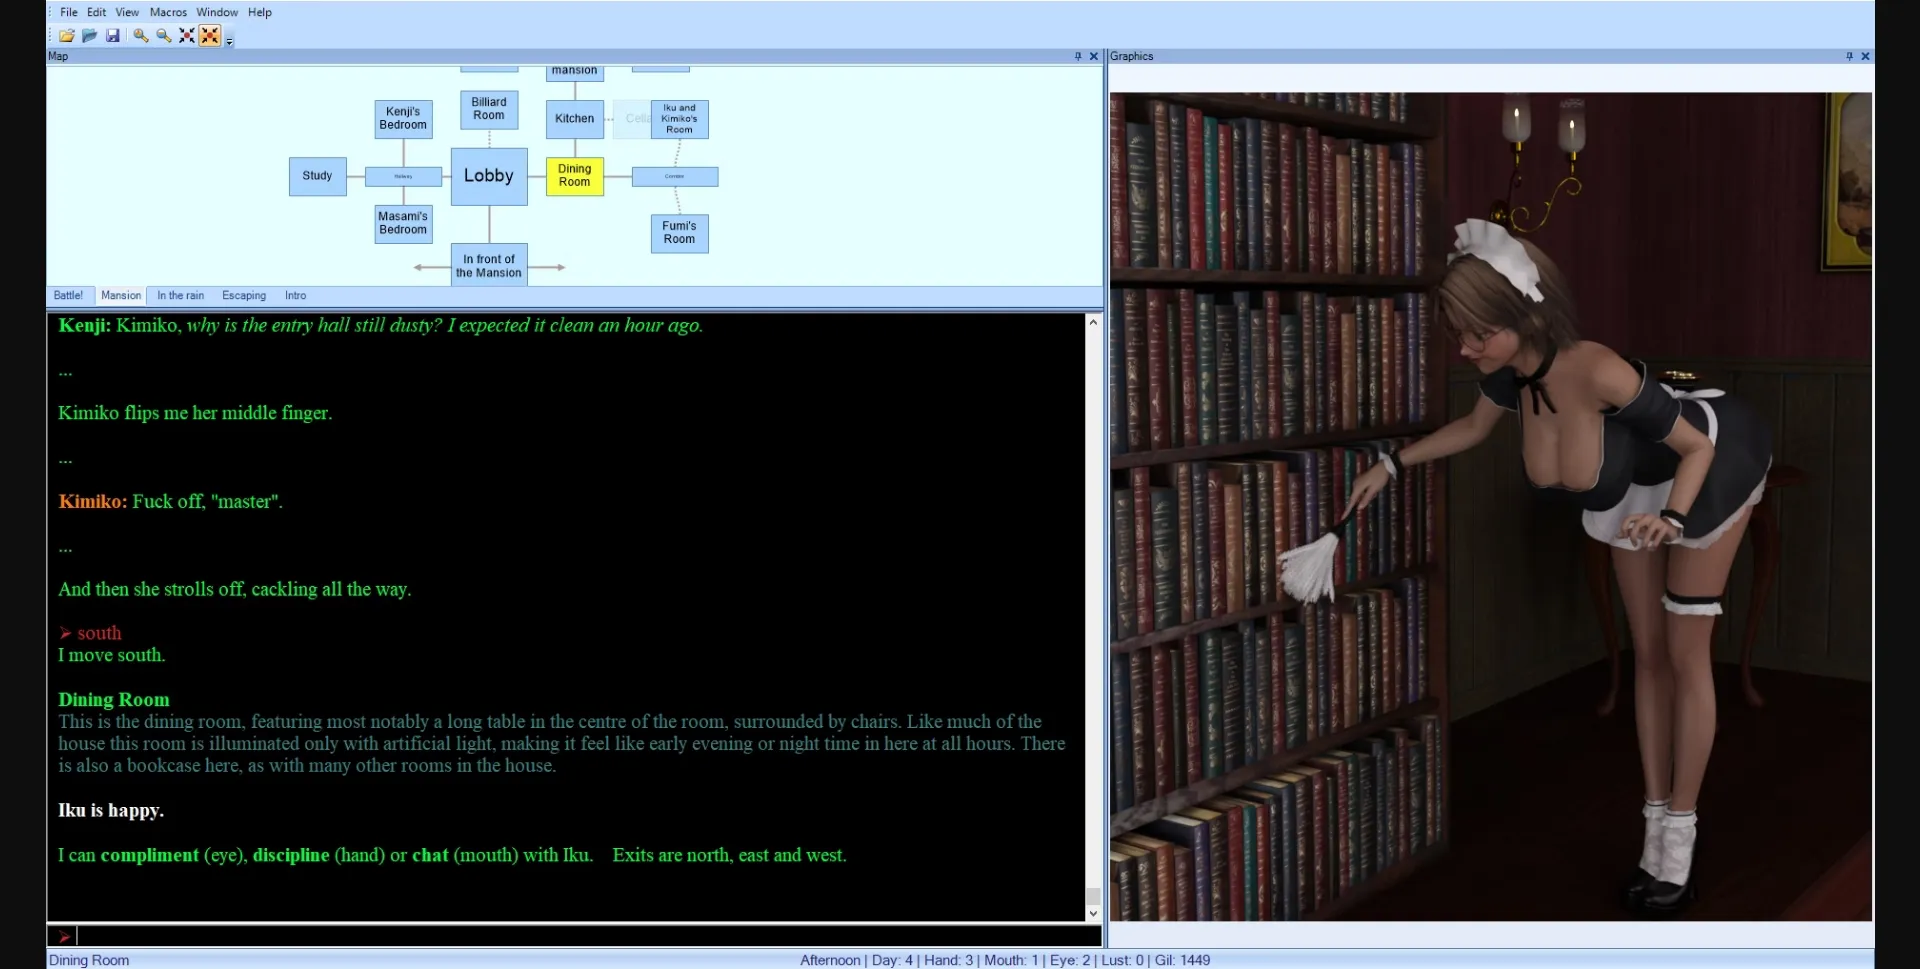Toggle the highlighted orange centre-map button

pos(209,36)
